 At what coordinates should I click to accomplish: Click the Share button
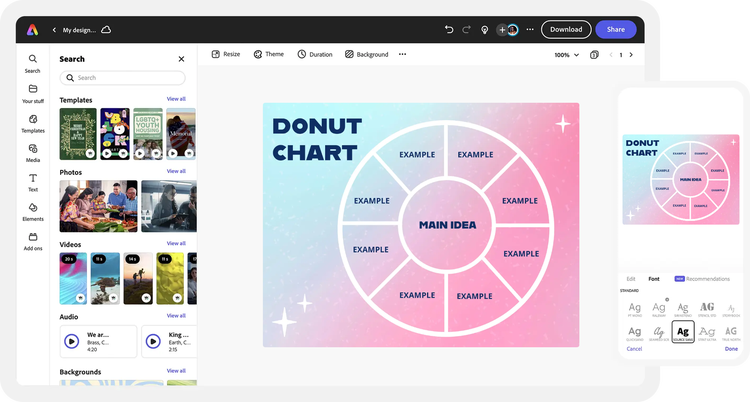[616, 30]
